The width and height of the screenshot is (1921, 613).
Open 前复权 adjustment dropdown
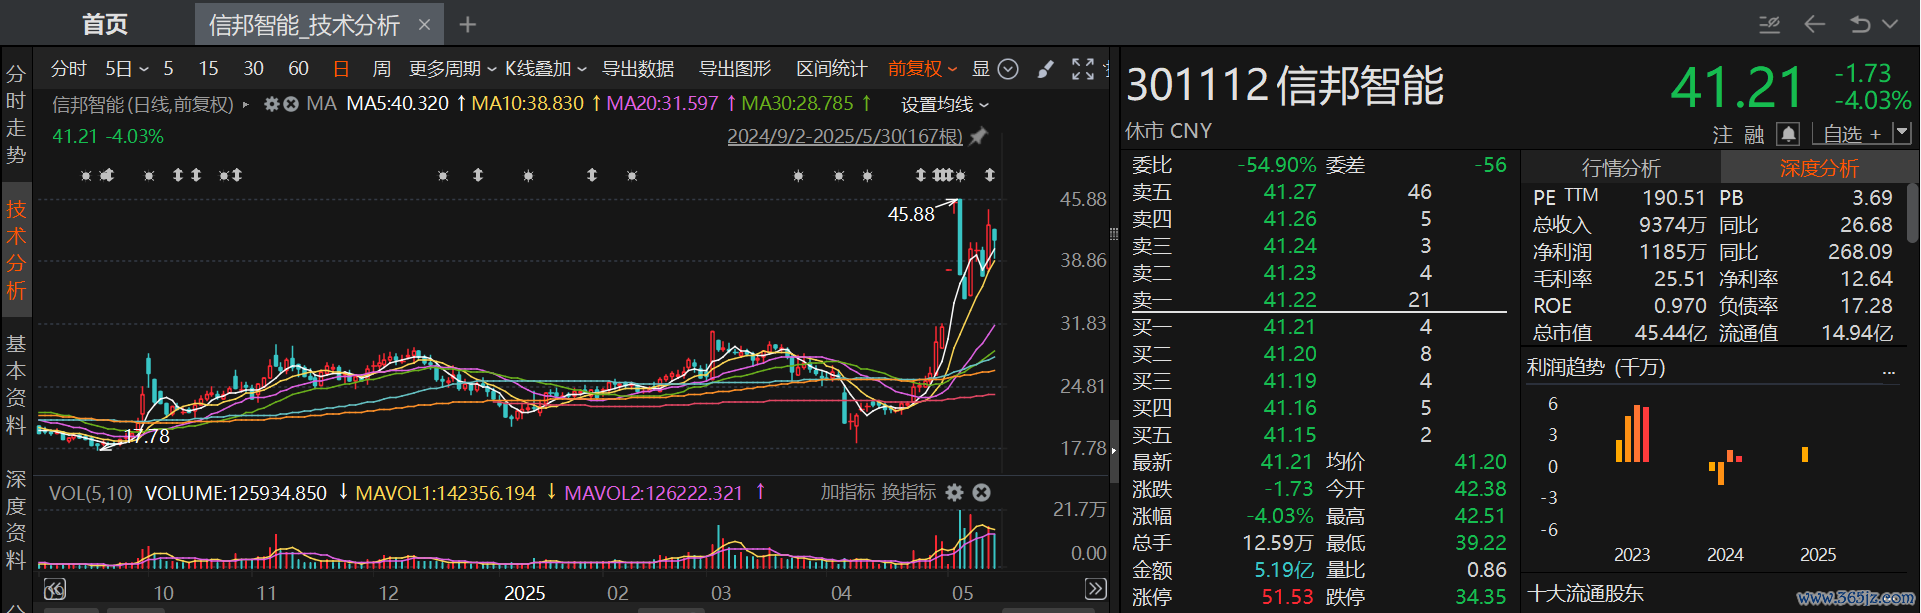click(x=923, y=69)
